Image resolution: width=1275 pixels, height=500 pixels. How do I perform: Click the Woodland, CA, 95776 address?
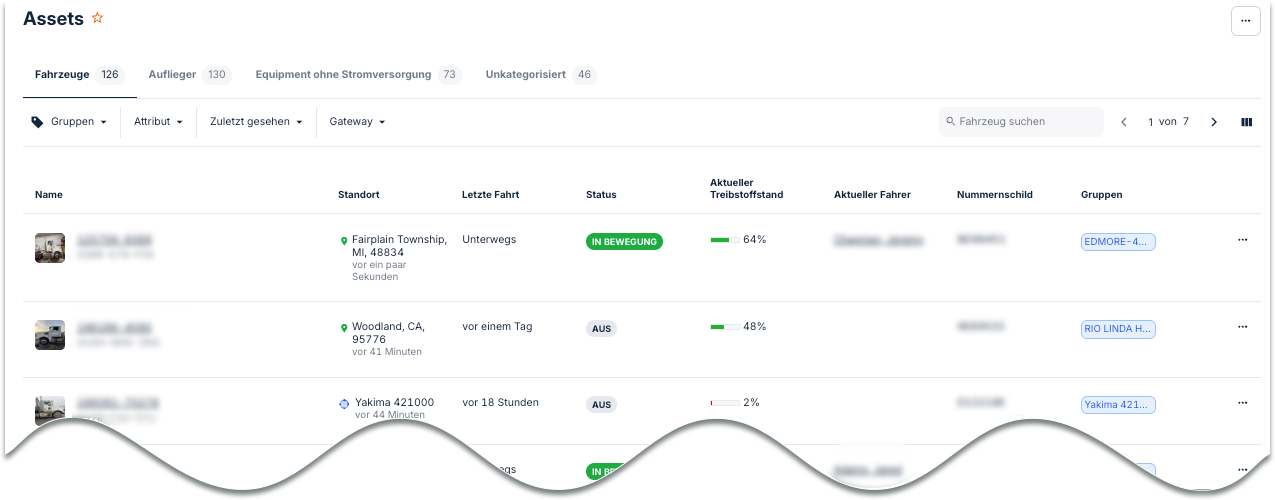388,333
